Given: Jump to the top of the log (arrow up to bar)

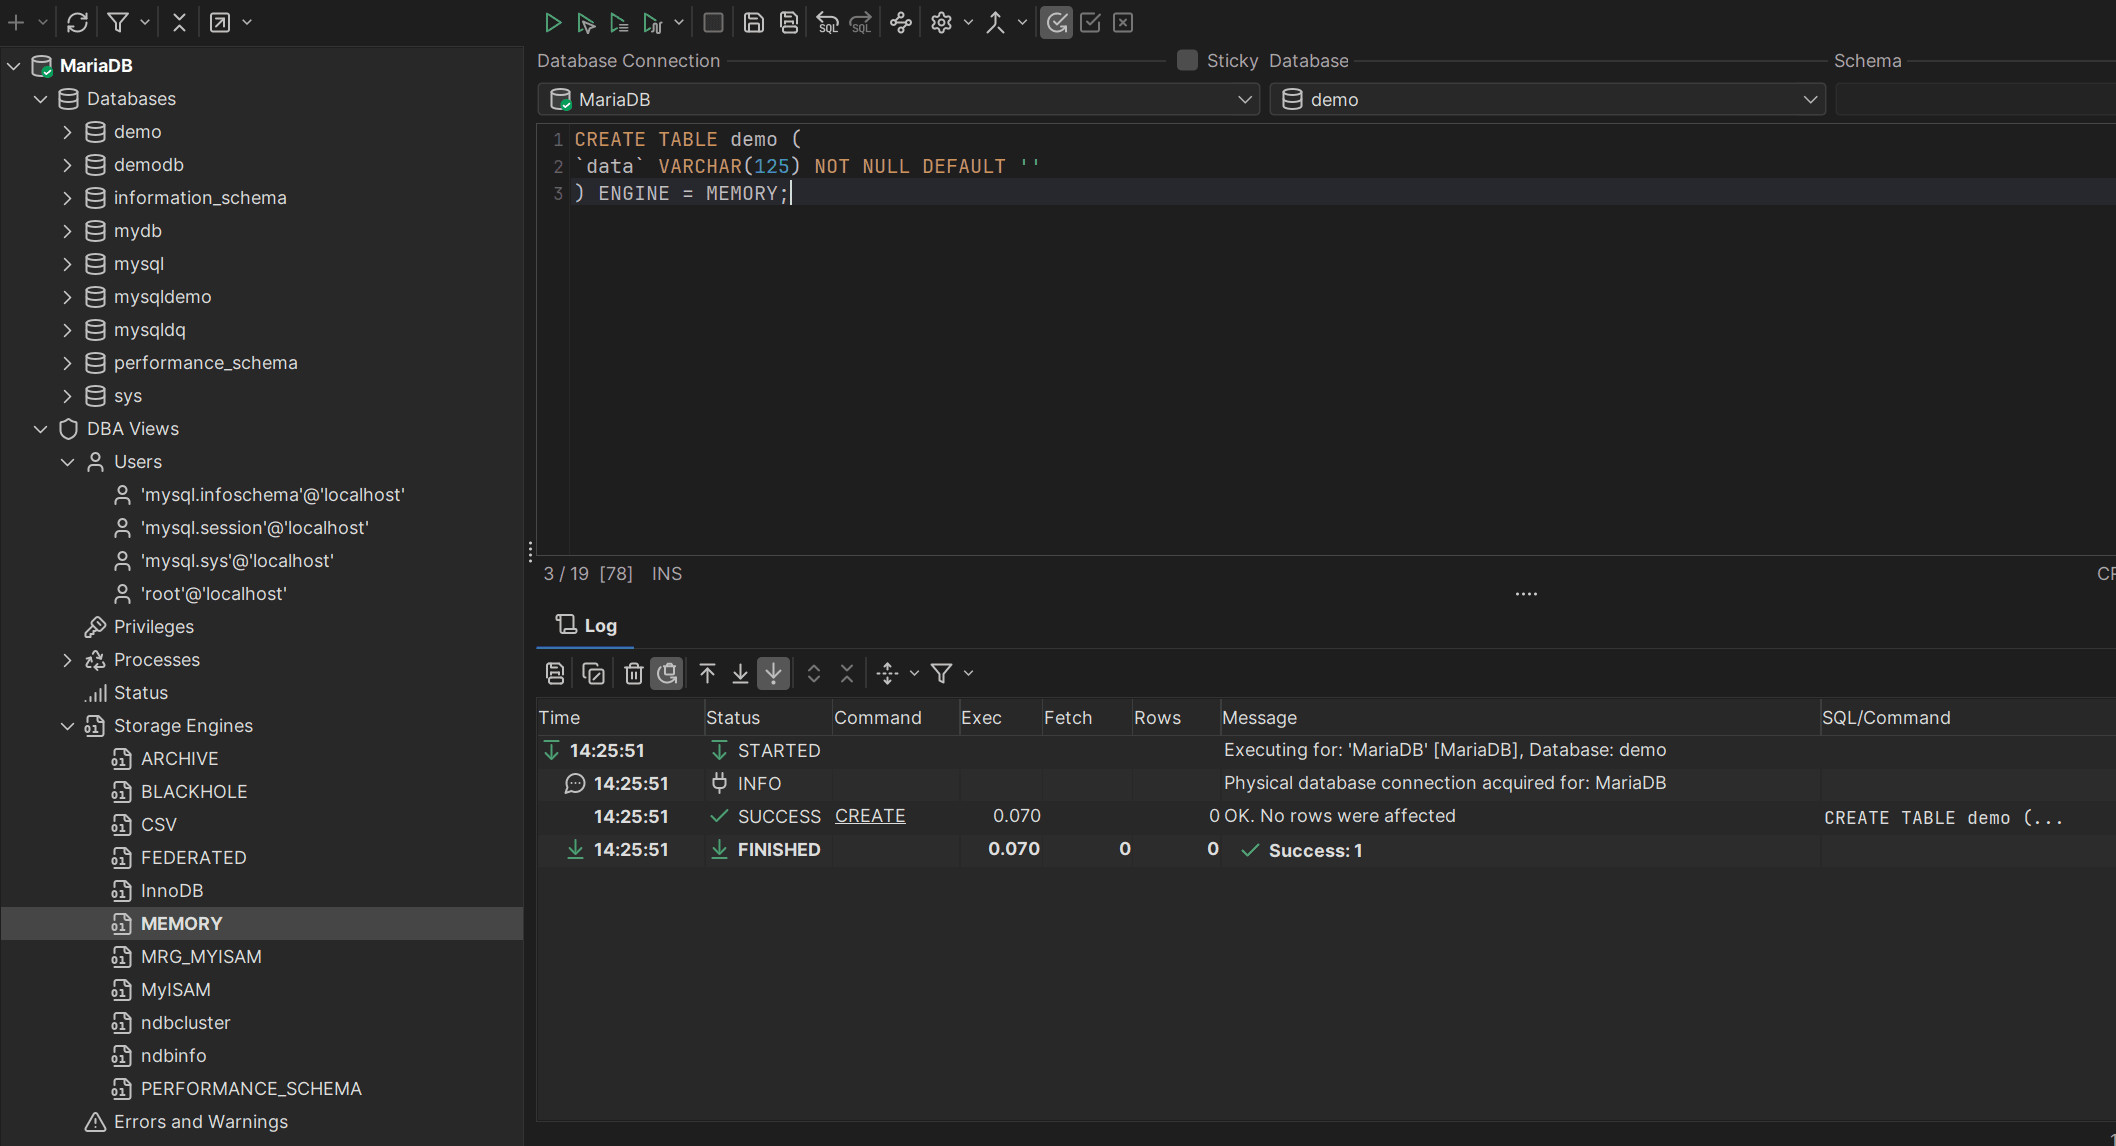Looking at the screenshot, I should [707, 673].
